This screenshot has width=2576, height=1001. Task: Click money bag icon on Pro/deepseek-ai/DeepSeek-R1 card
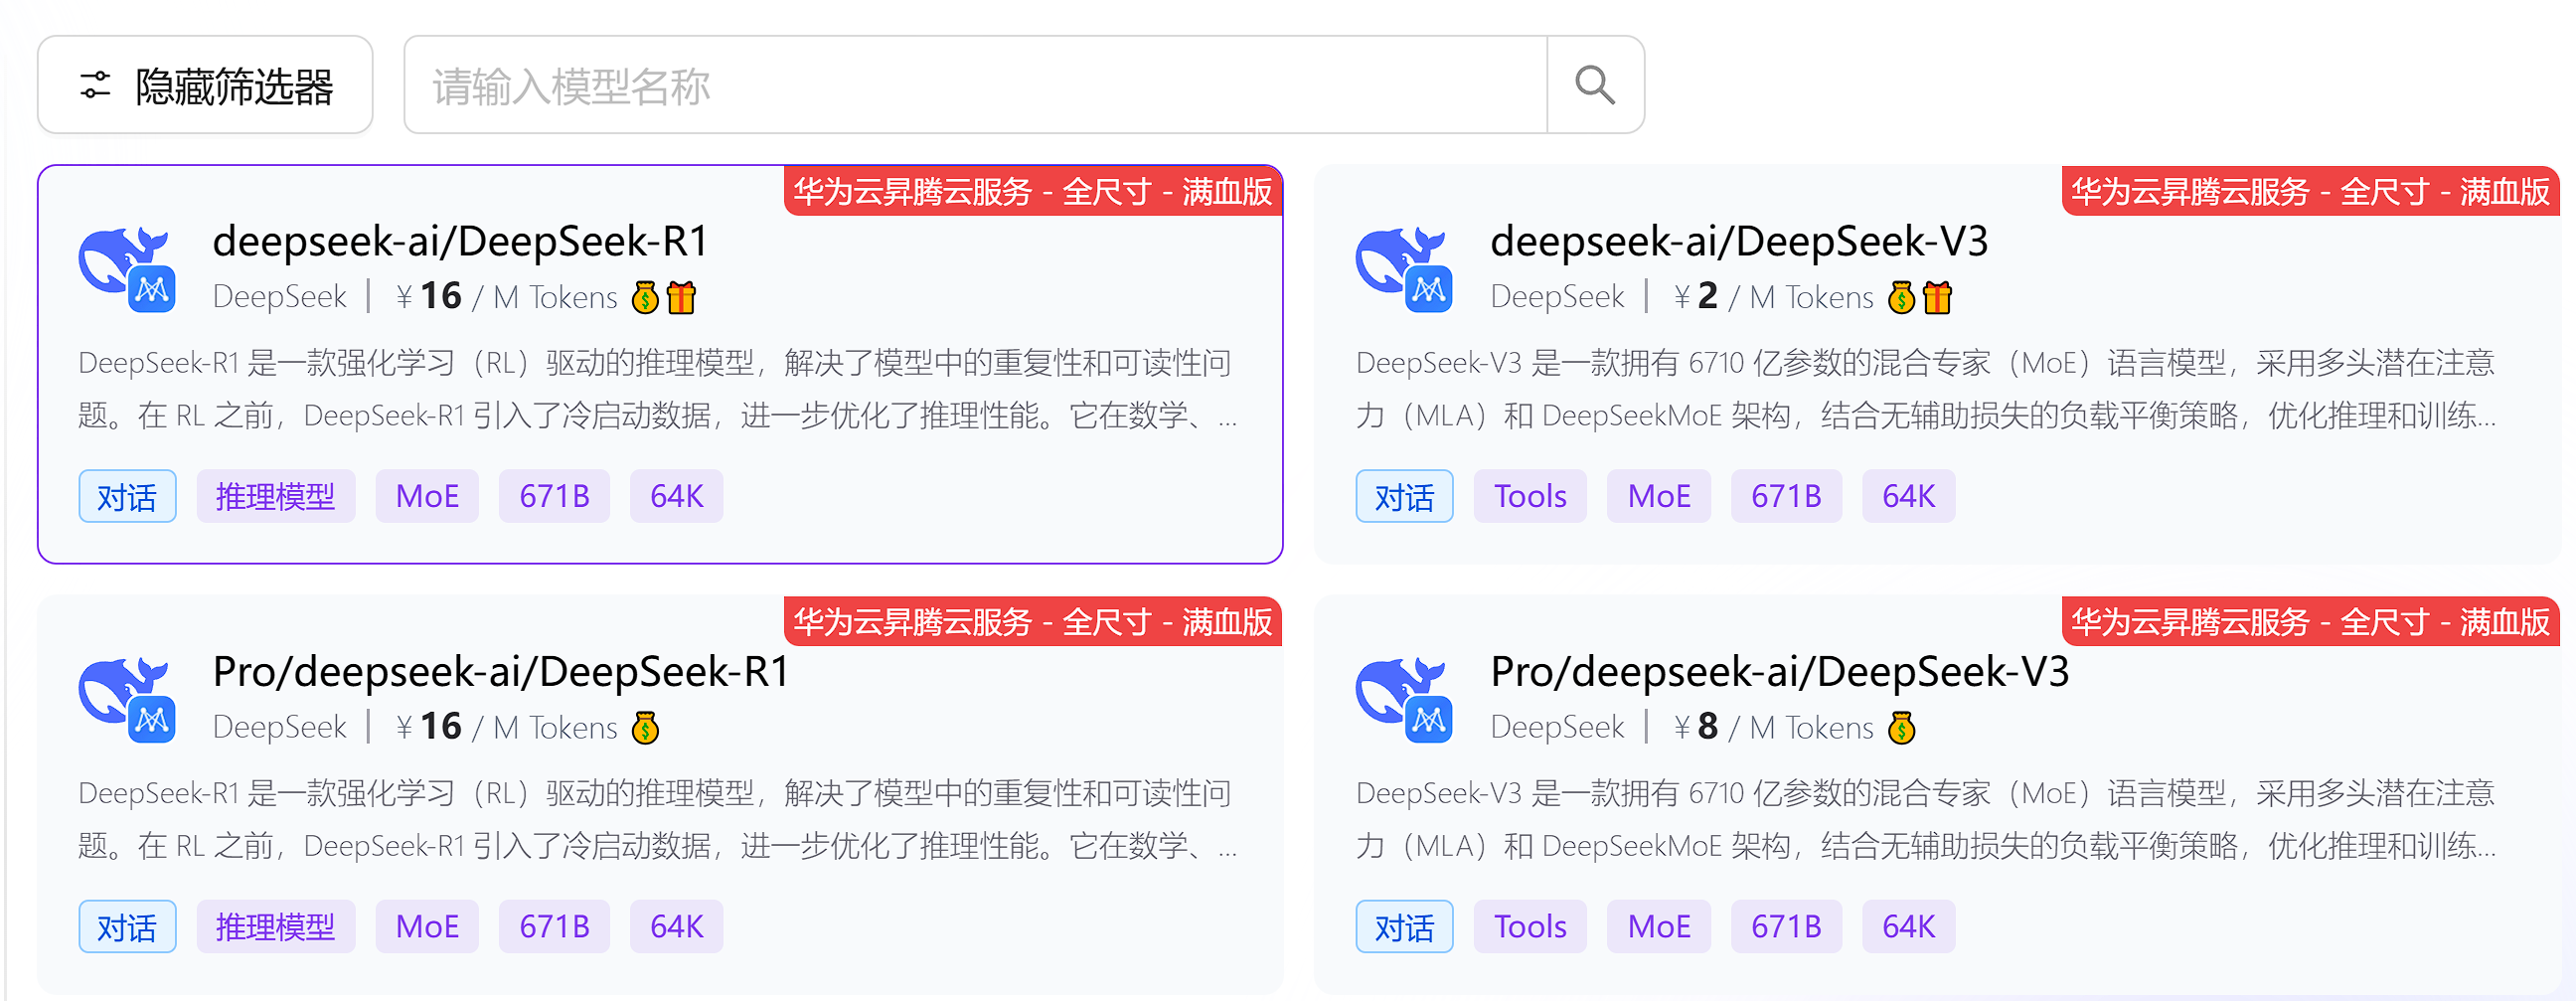click(x=645, y=727)
